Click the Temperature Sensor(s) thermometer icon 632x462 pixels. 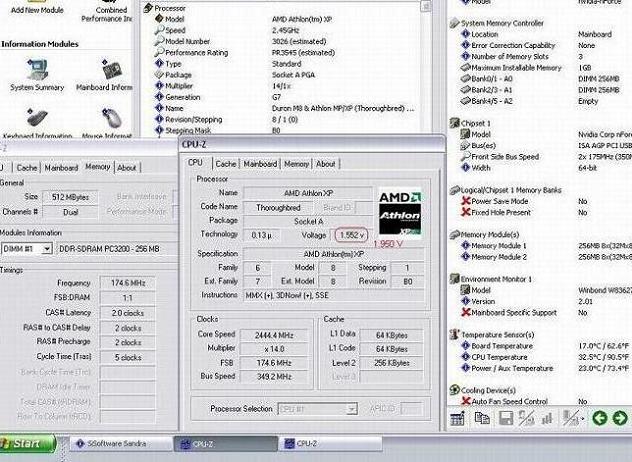pos(454,334)
